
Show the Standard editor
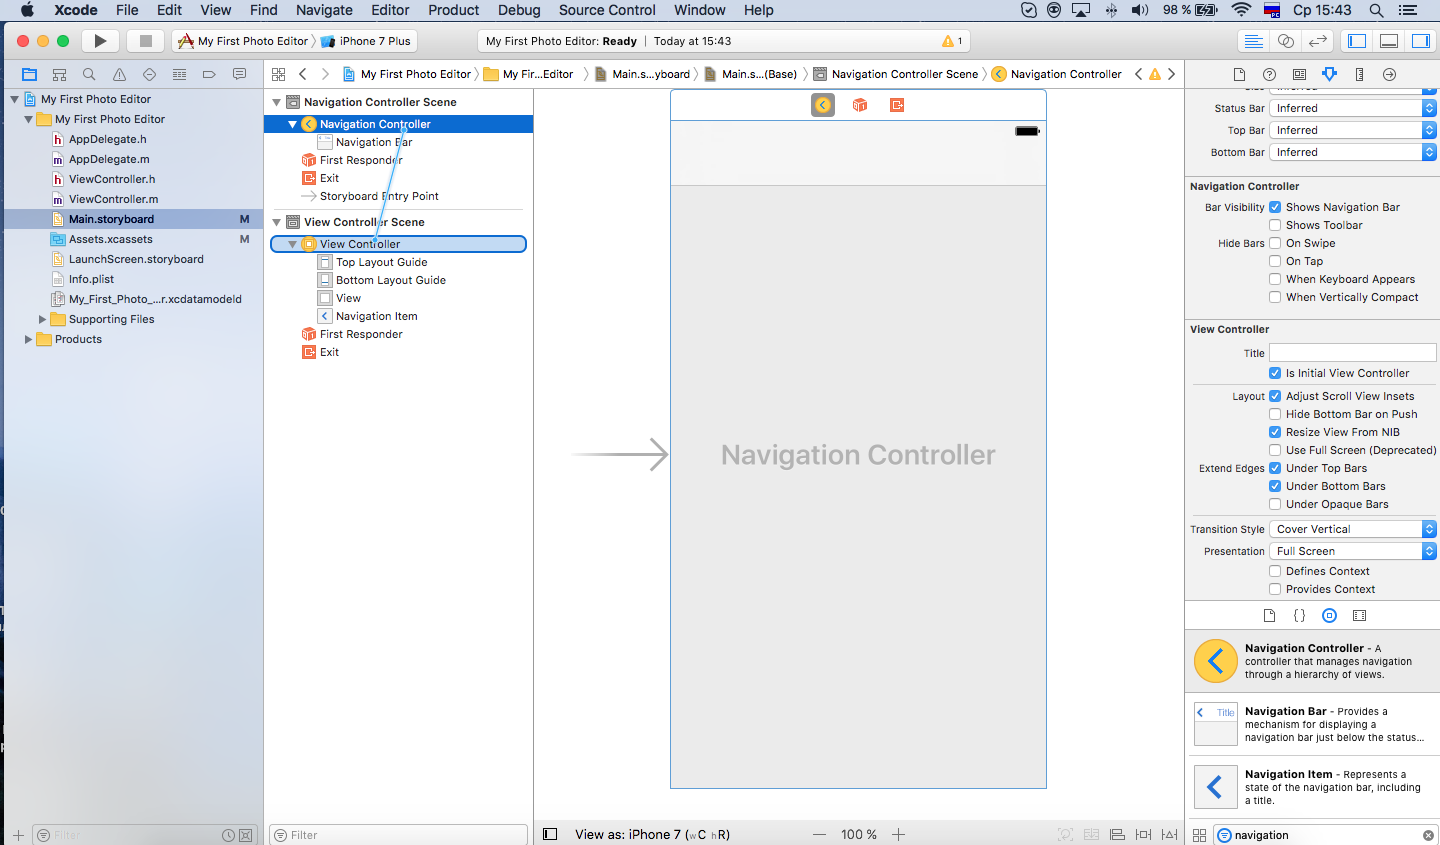[x=1253, y=41]
